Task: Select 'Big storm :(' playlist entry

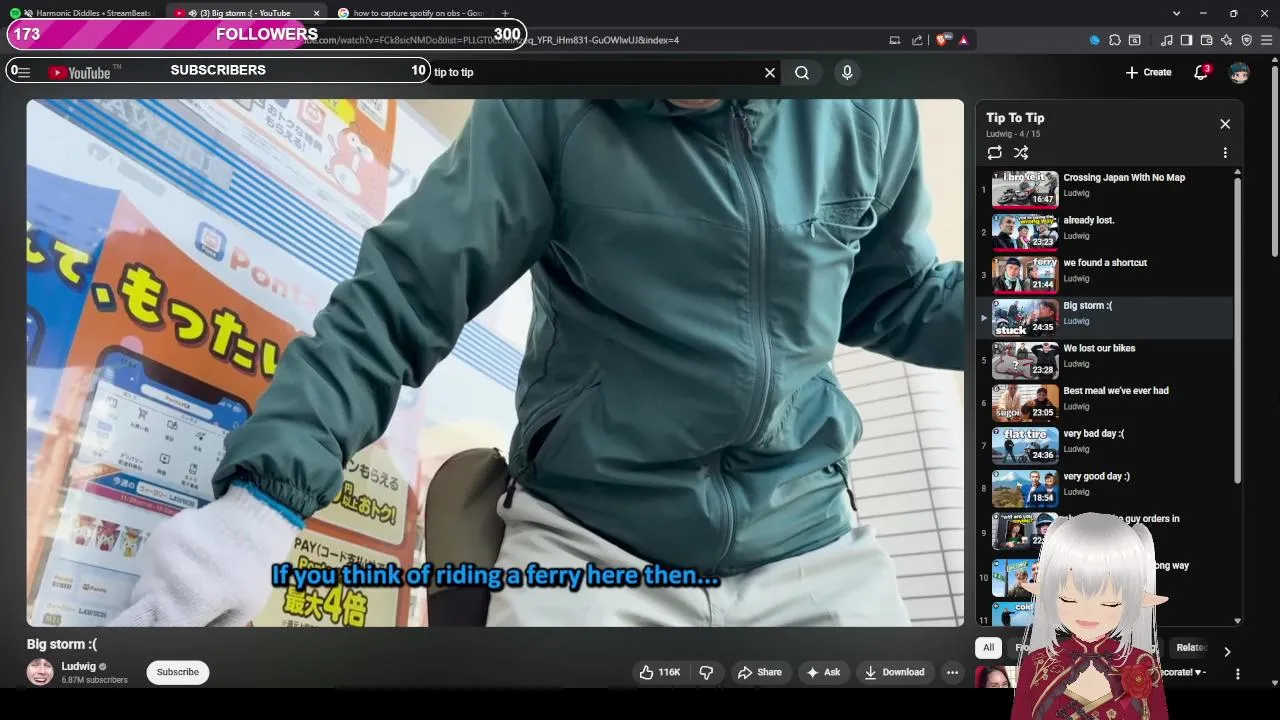Action: coord(1105,317)
